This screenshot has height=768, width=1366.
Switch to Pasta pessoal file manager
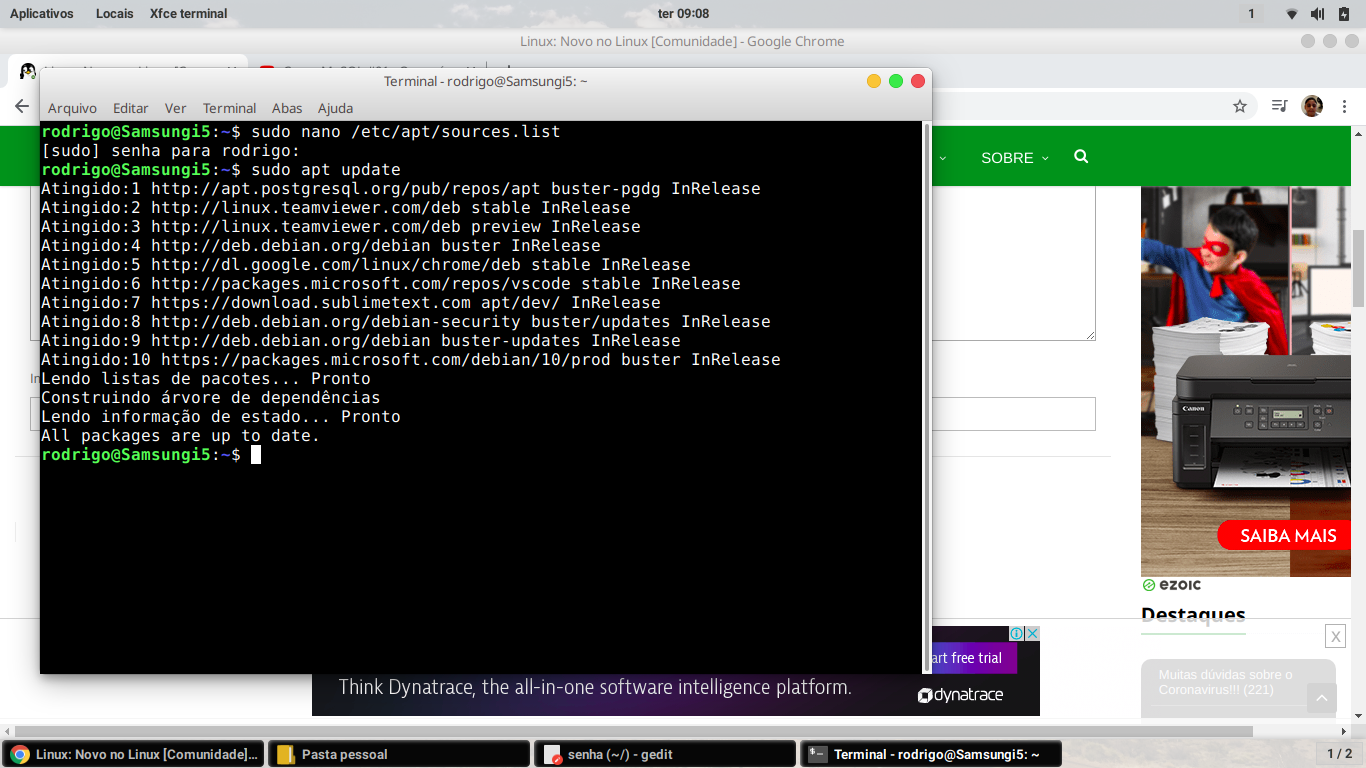click(x=398, y=754)
